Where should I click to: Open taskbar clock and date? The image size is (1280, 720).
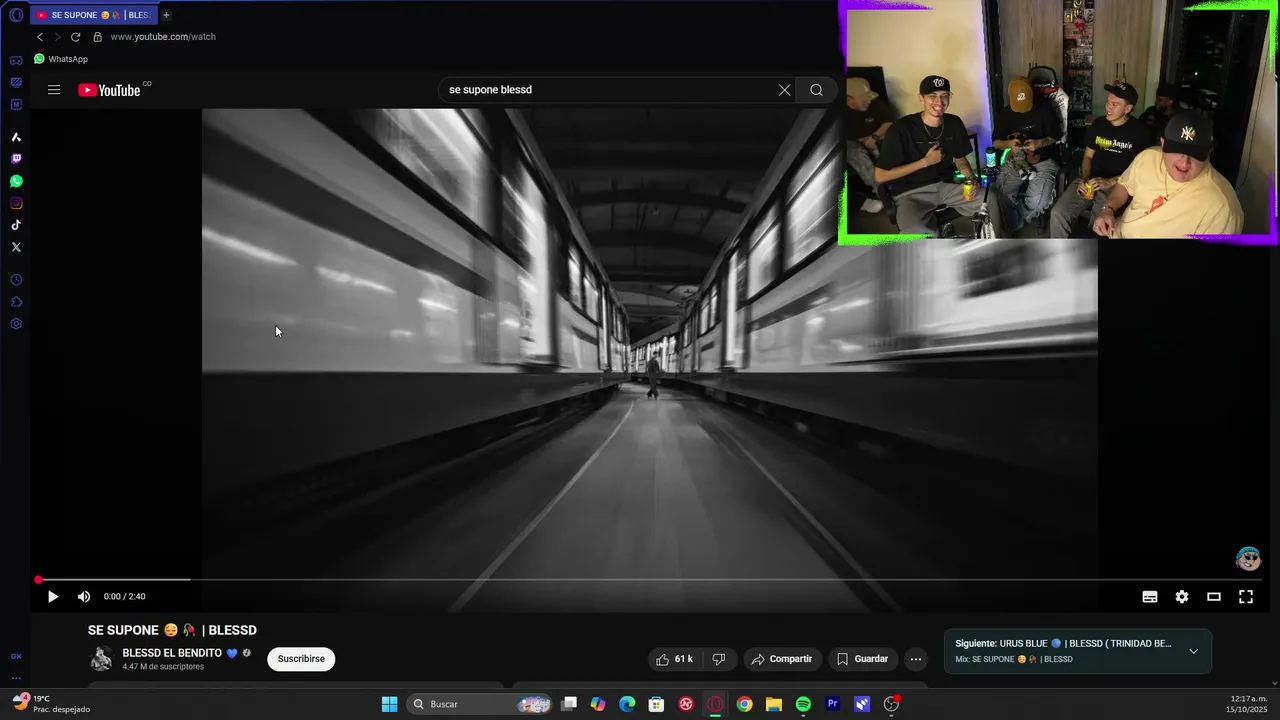click(1249, 704)
